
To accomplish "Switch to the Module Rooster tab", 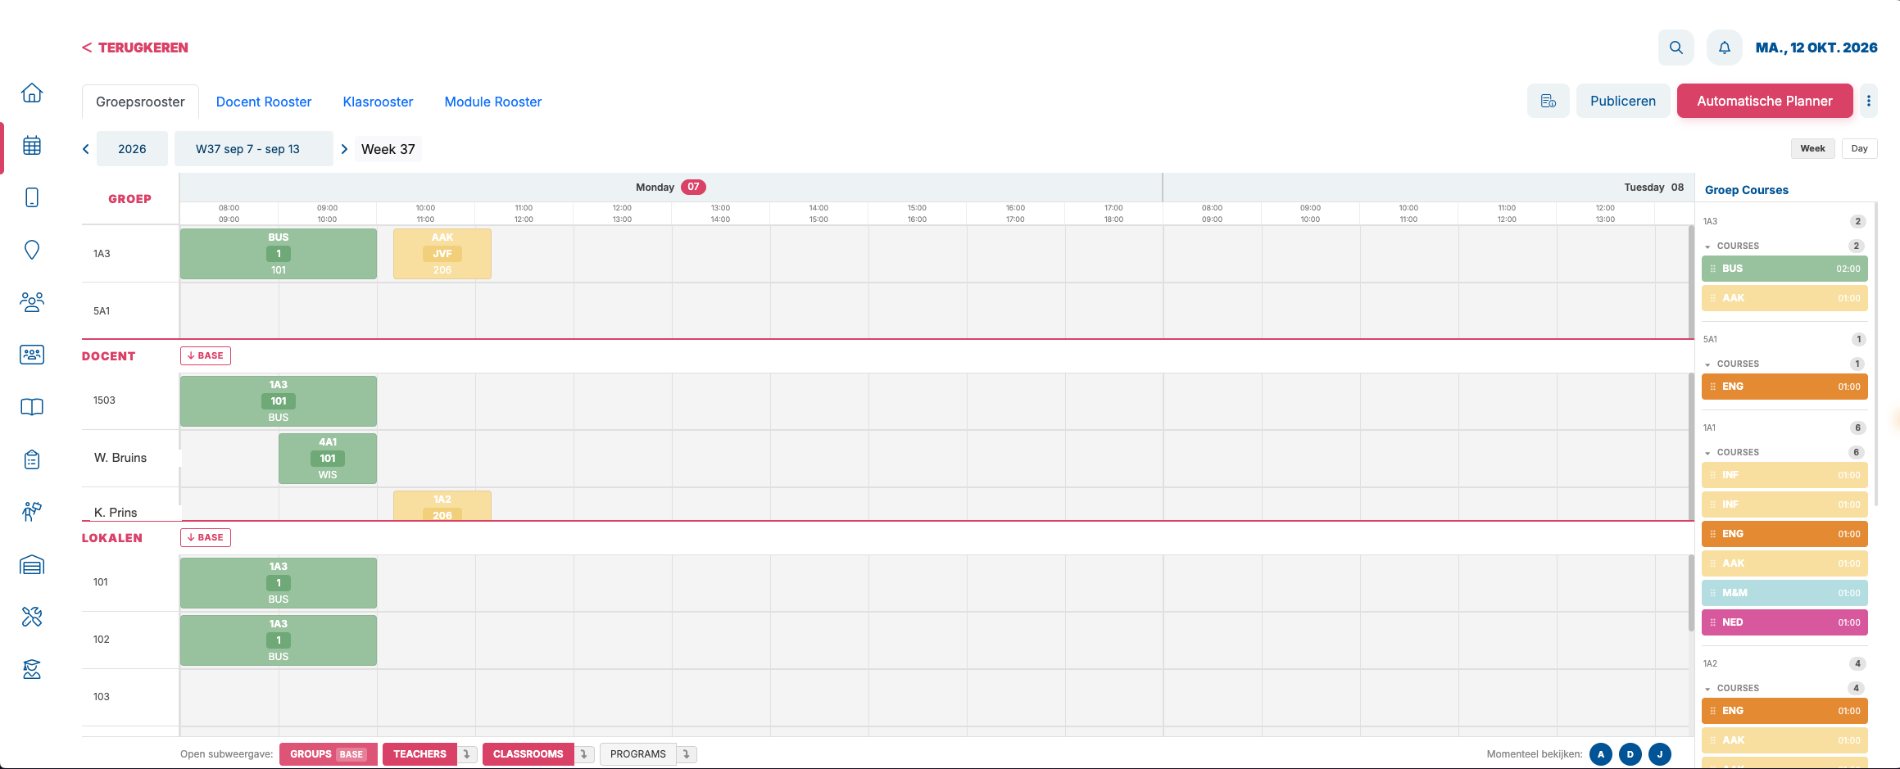I will [493, 102].
